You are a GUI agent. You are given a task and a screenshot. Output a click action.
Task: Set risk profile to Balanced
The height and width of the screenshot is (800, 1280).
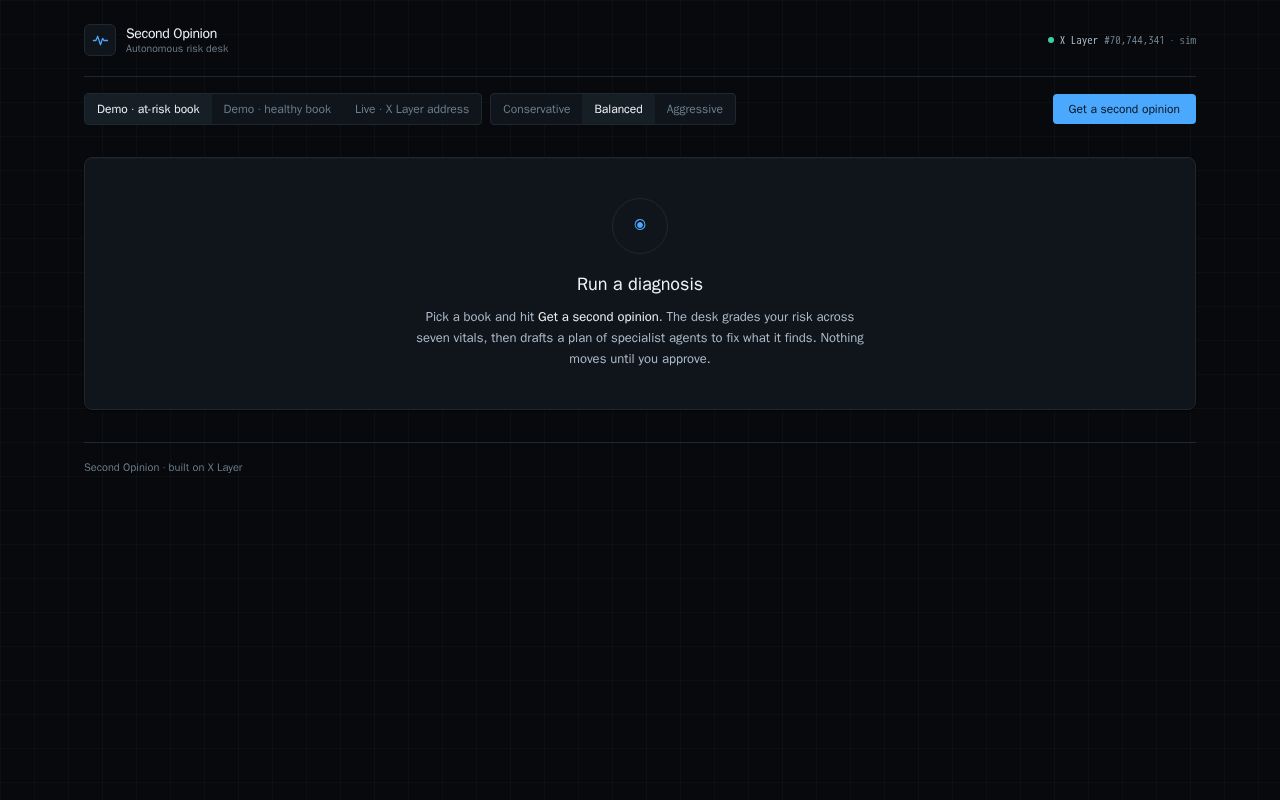618,109
